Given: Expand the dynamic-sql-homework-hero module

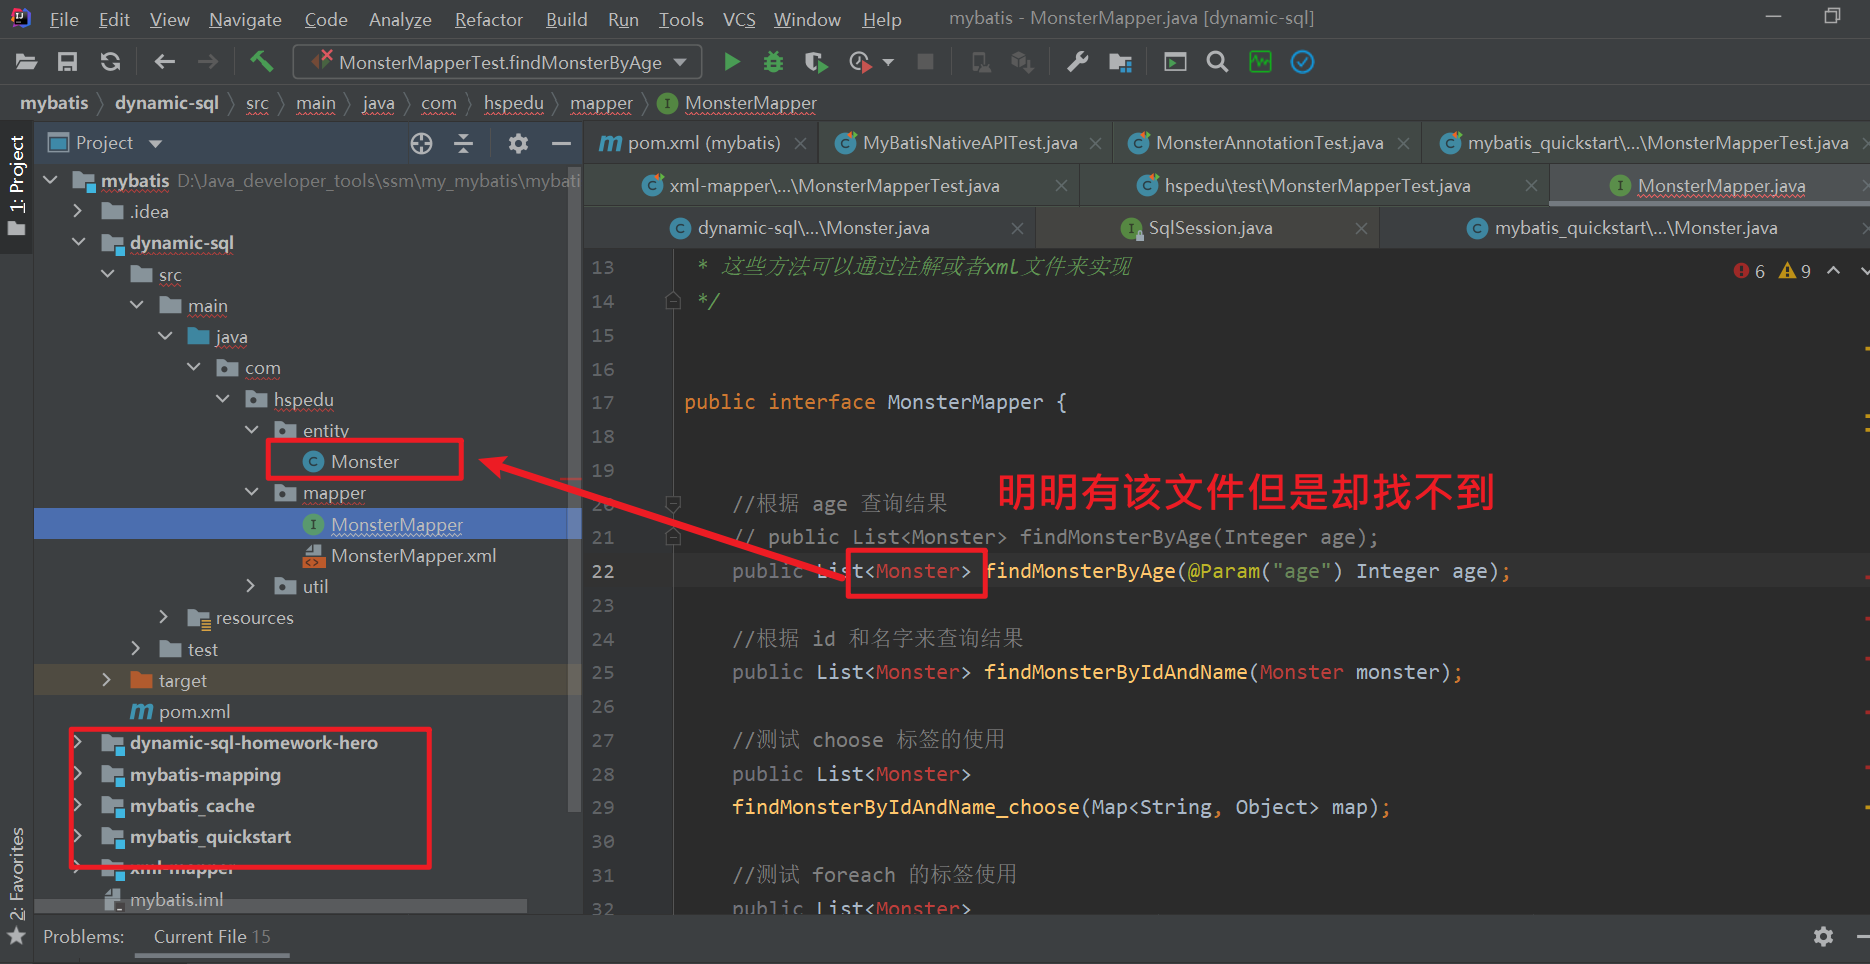Looking at the screenshot, I should pos(79,742).
